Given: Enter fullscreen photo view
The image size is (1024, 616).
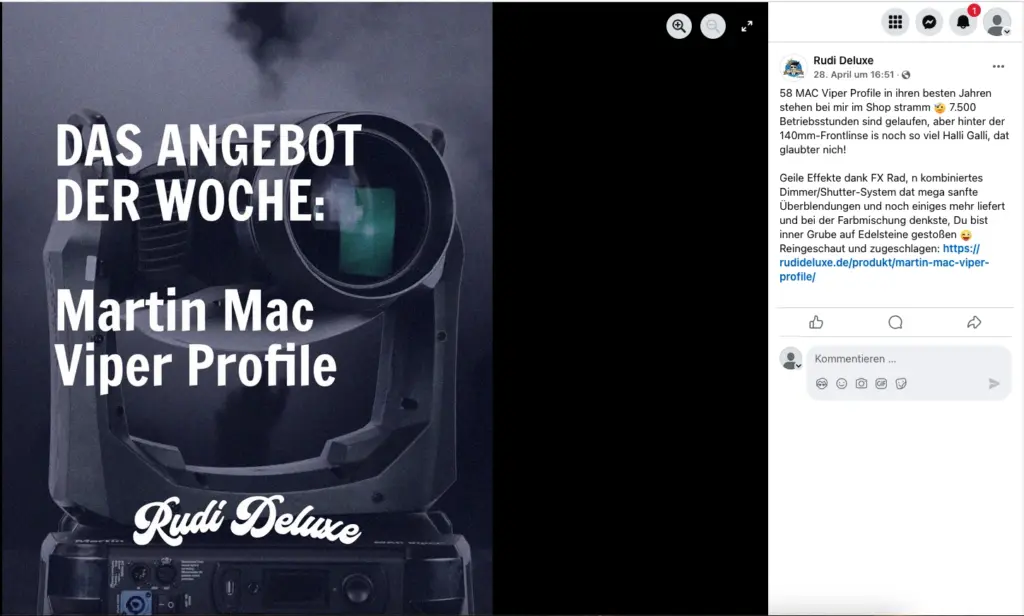Looking at the screenshot, I should (x=747, y=27).
